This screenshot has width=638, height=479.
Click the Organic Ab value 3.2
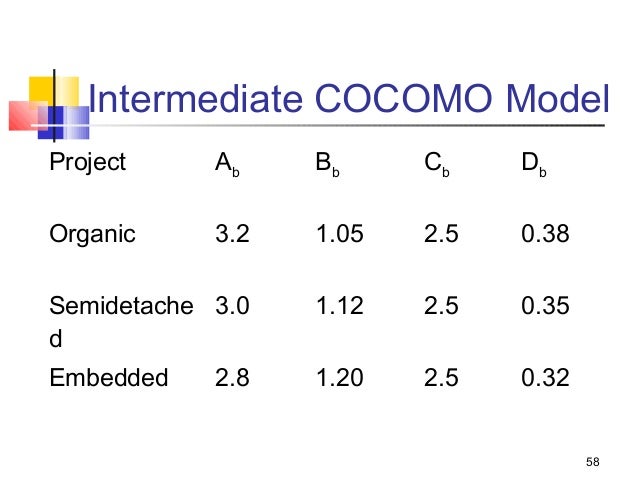pos(232,235)
